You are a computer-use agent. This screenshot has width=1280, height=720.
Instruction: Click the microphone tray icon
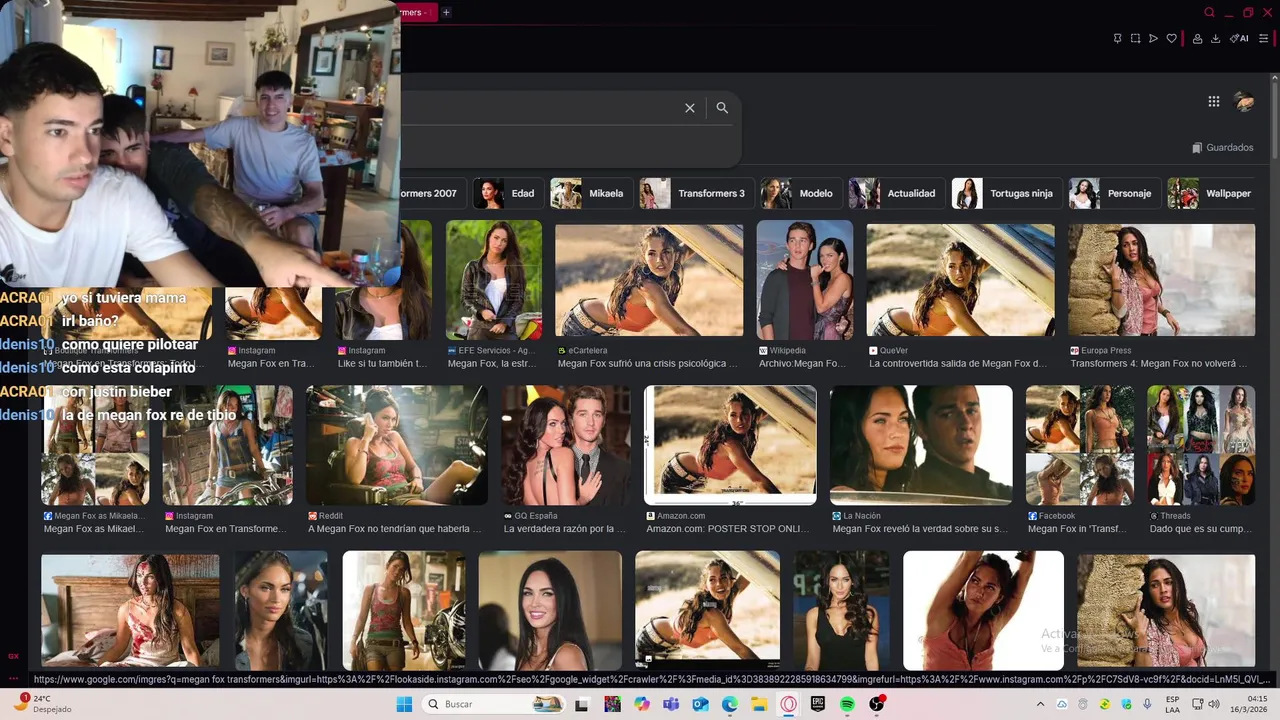tap(1147, 704)
